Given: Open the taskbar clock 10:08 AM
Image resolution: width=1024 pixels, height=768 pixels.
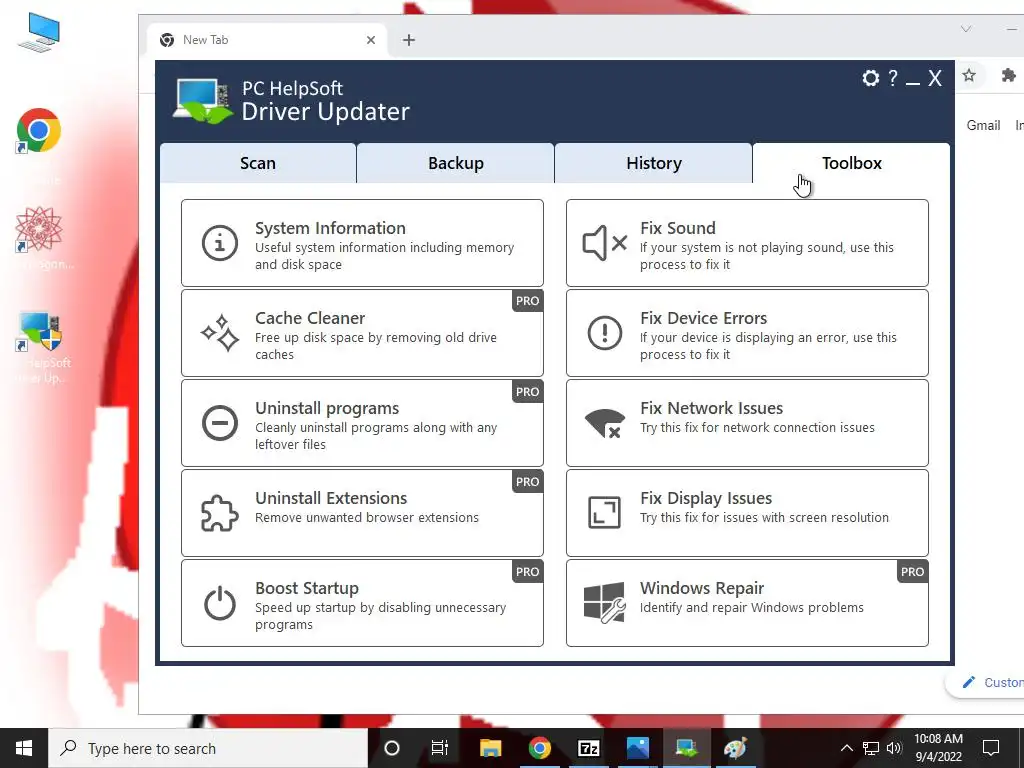Looking at the screenshot, I should coord(938,748).
